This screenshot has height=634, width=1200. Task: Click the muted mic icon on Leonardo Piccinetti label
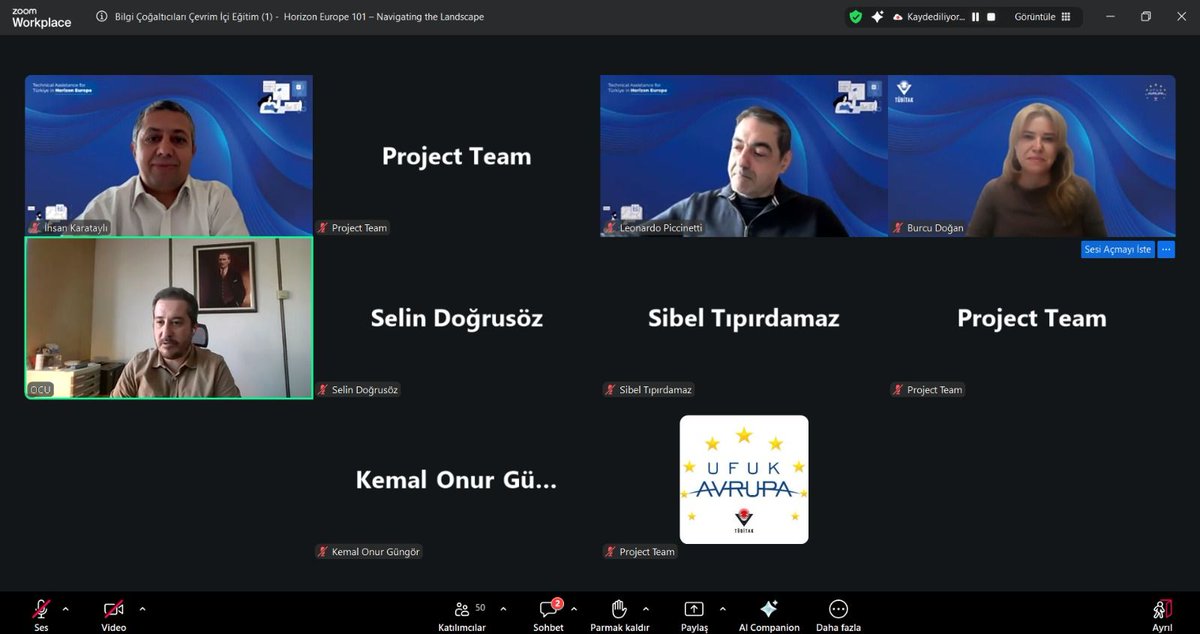tap(610, 228)
